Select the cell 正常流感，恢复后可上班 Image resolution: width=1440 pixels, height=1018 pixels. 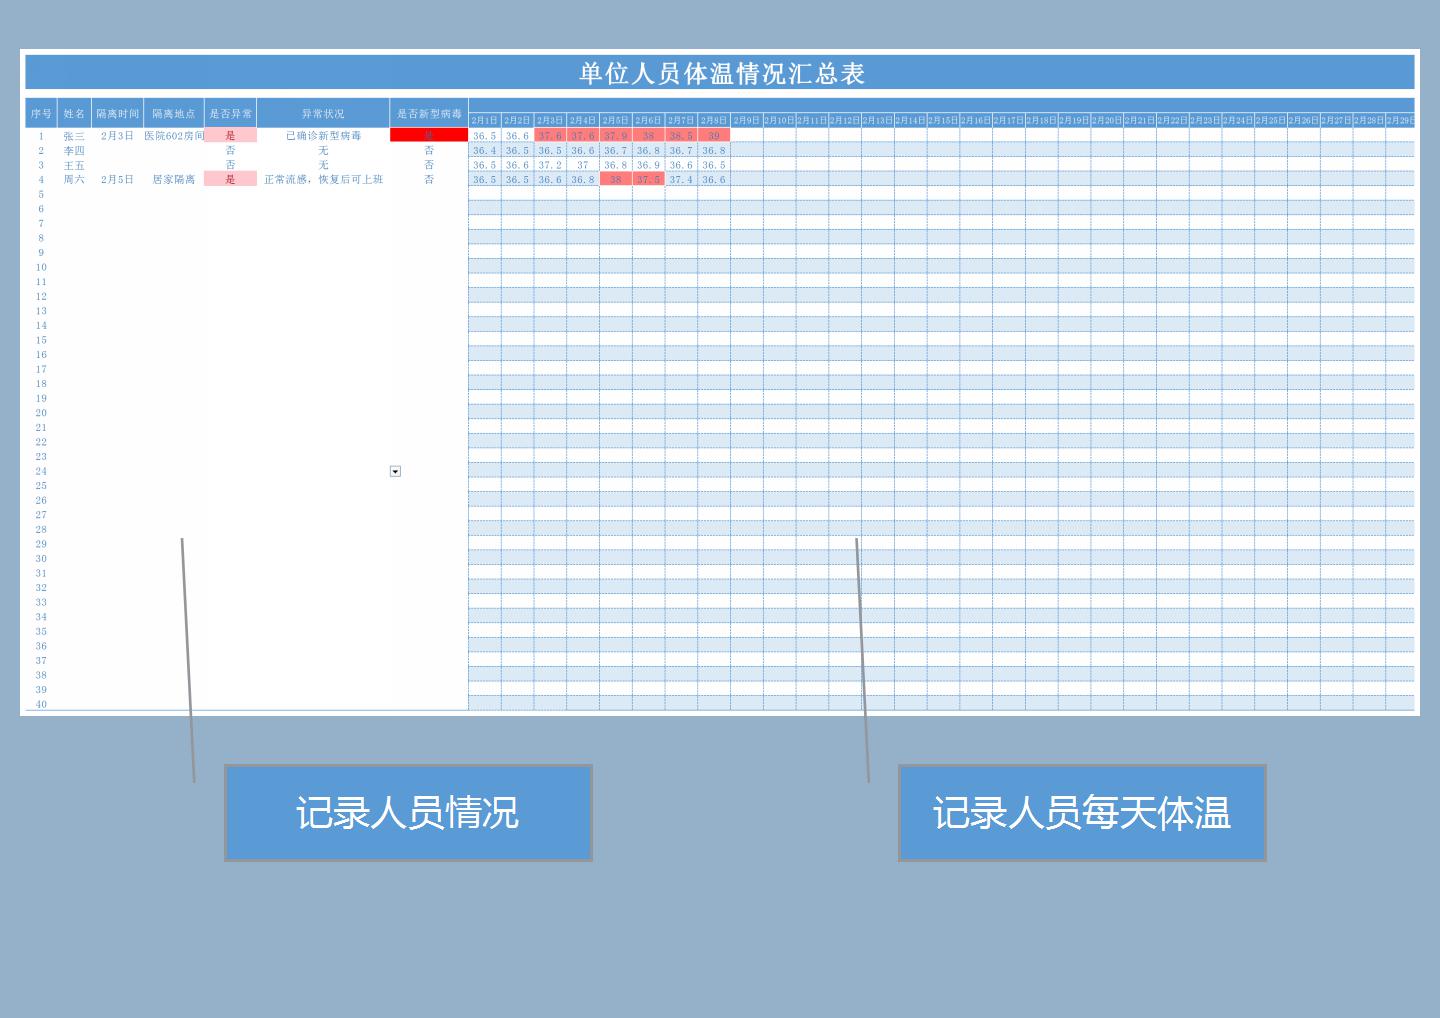(x=323, y=179)
